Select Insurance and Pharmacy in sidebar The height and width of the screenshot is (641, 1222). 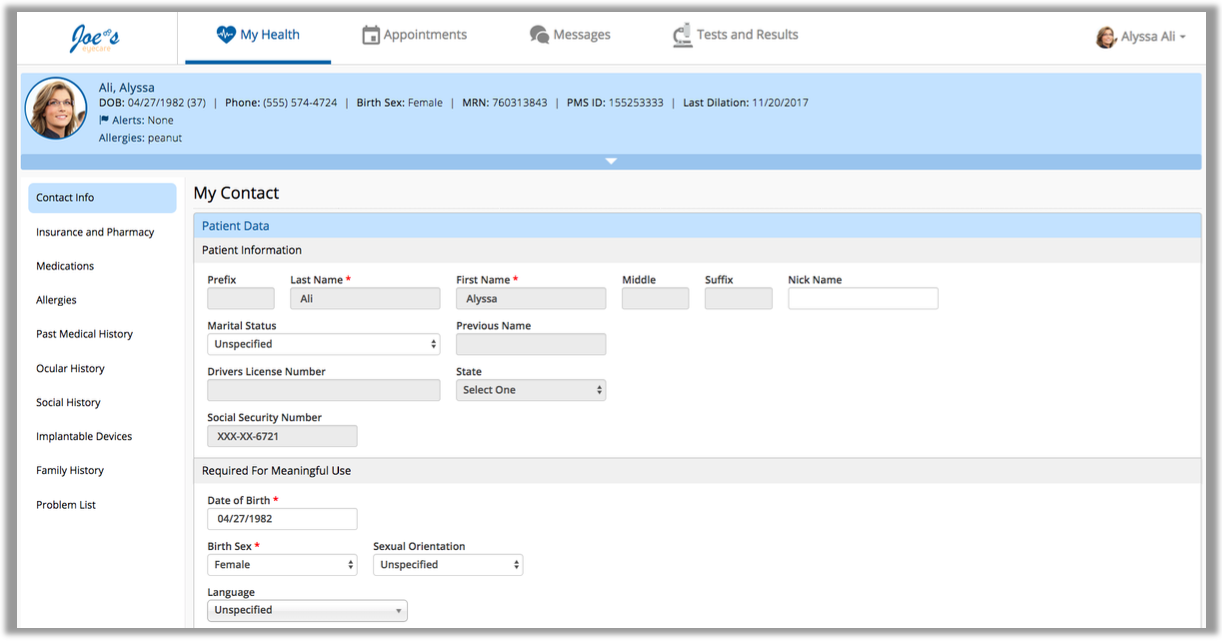[x=95, y=232]
